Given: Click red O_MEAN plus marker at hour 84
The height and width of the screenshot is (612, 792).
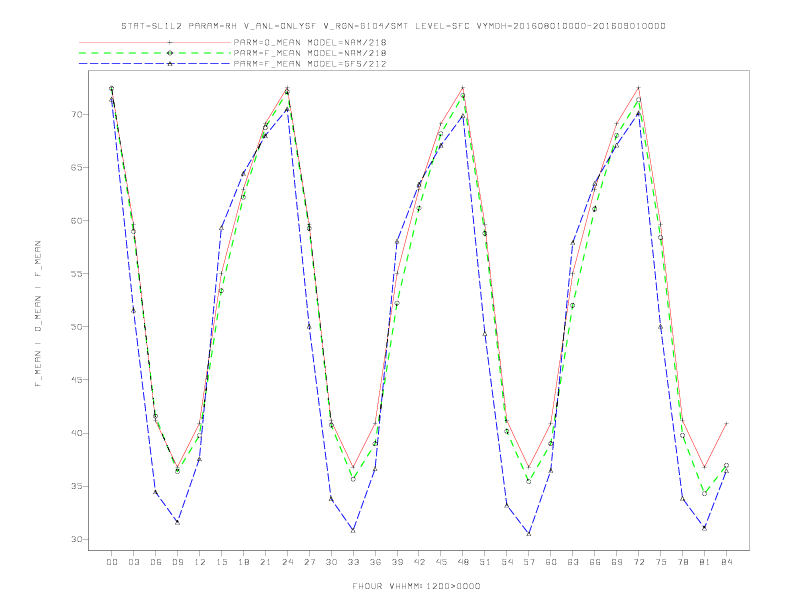Looking at the screenshot, I should point(726,423).
